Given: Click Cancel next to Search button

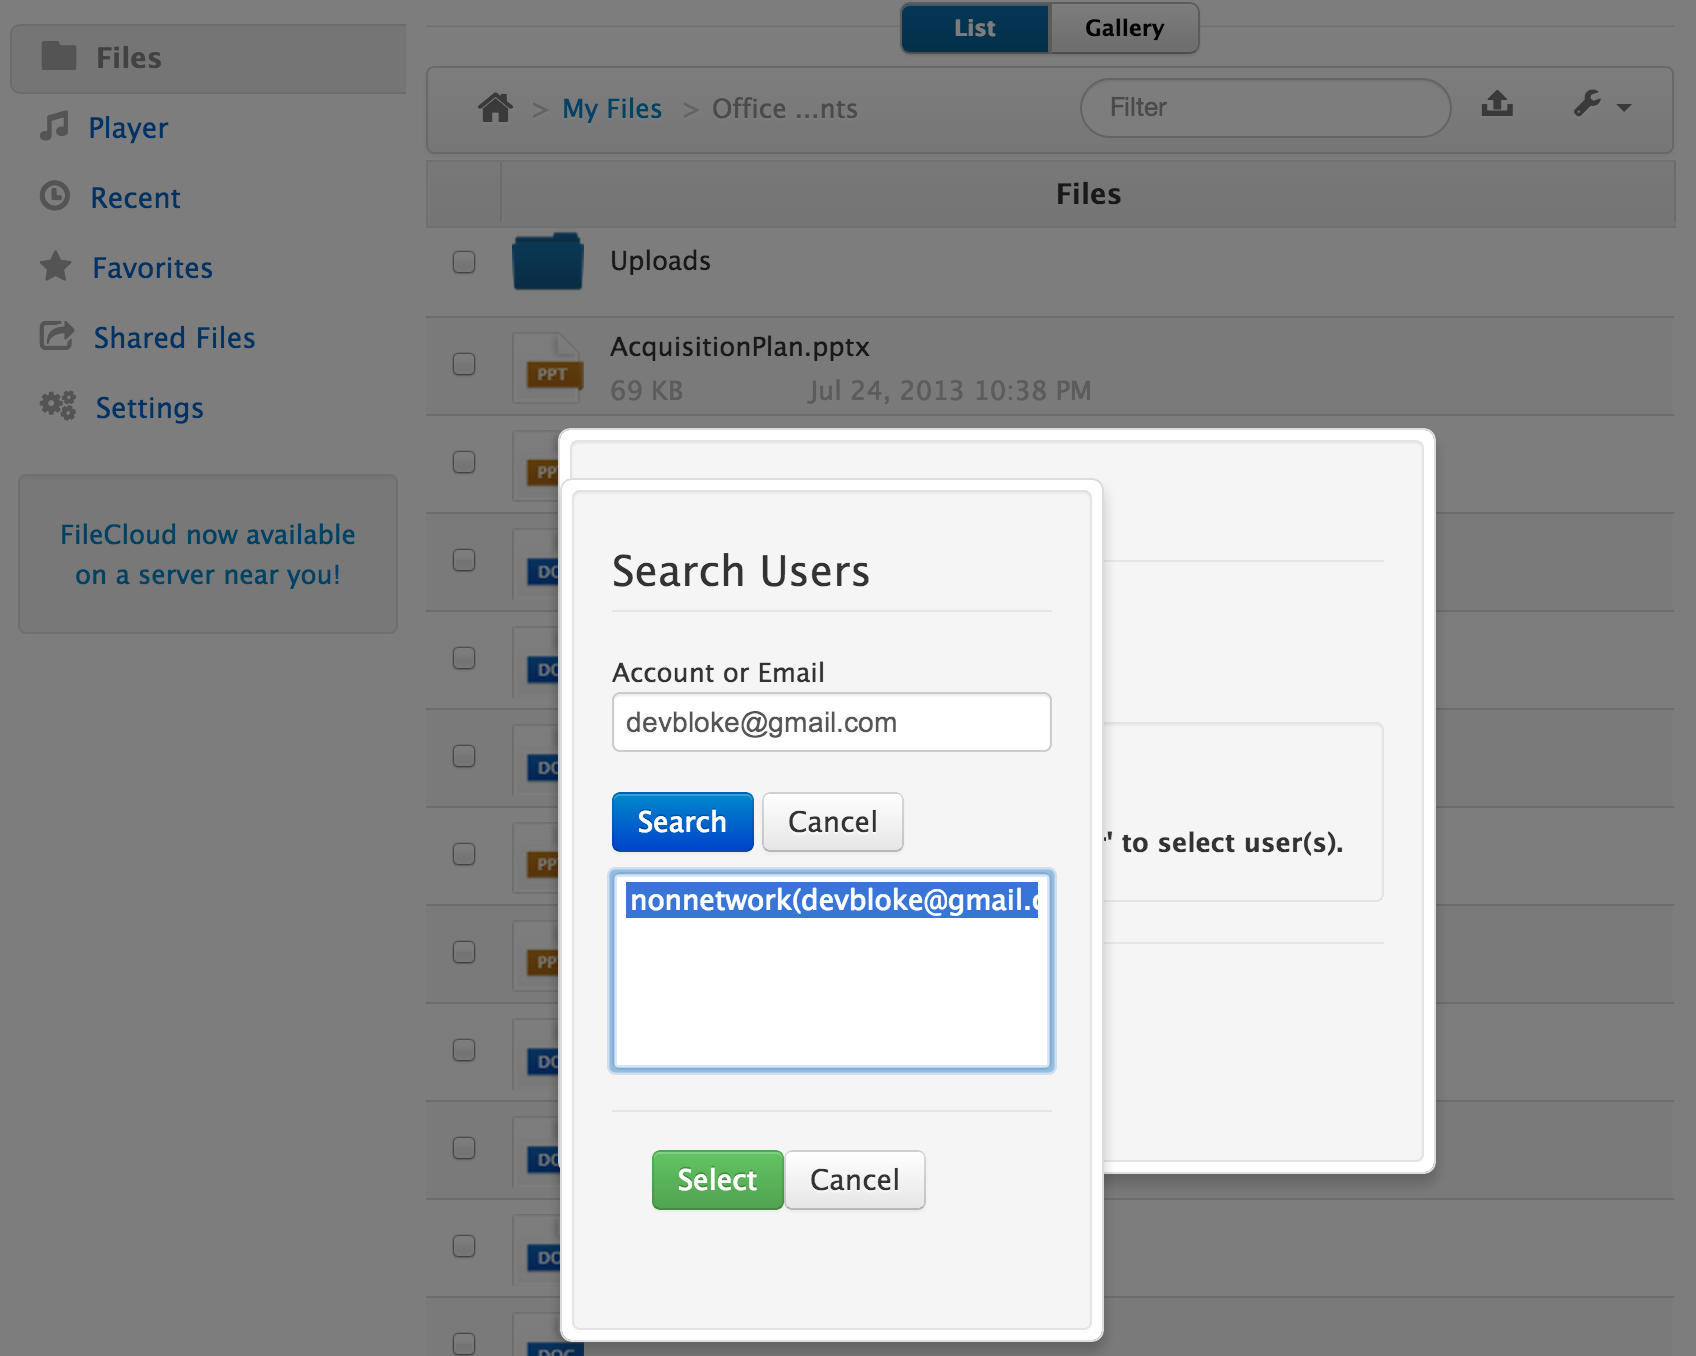Looking at the screenshot, I should [x=832, y=822].
